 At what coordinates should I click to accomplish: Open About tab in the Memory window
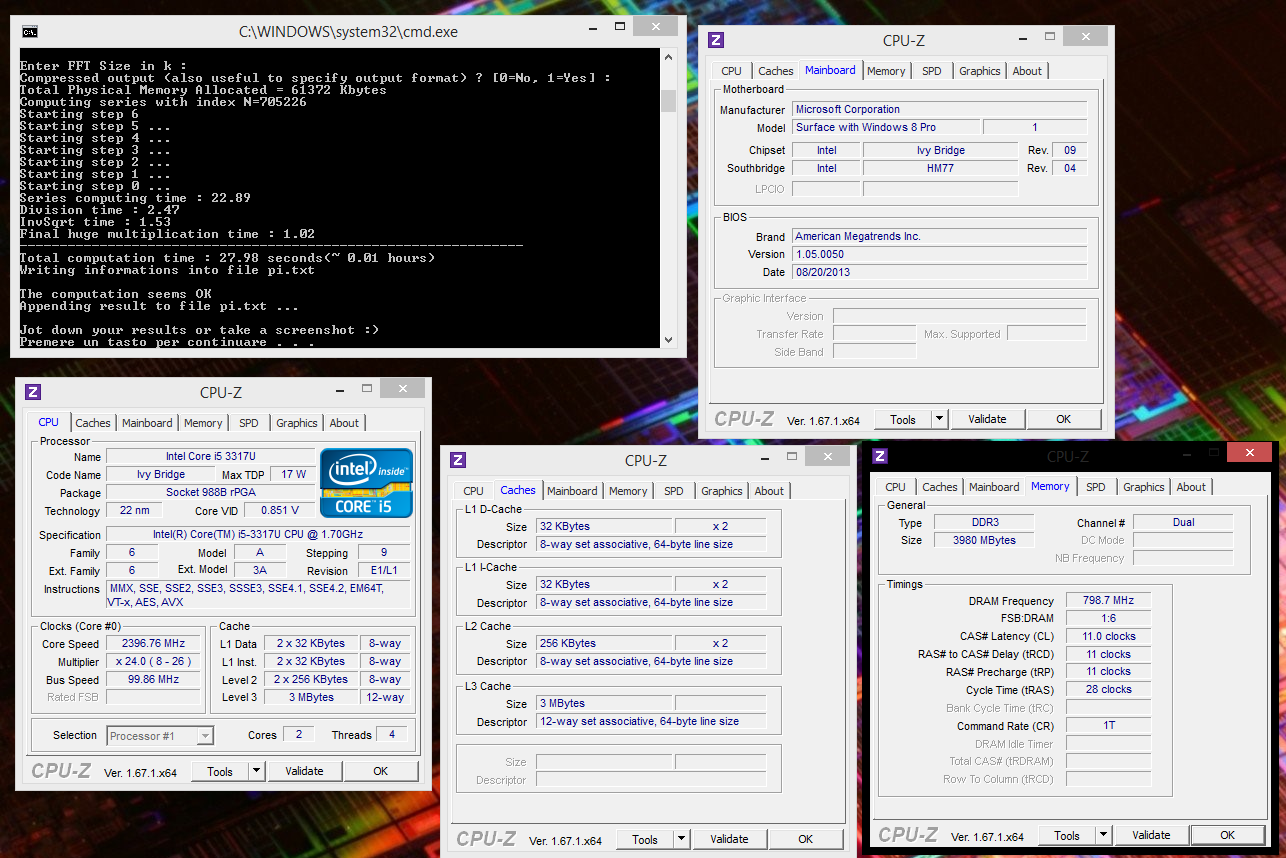[x=1190, y=487]
